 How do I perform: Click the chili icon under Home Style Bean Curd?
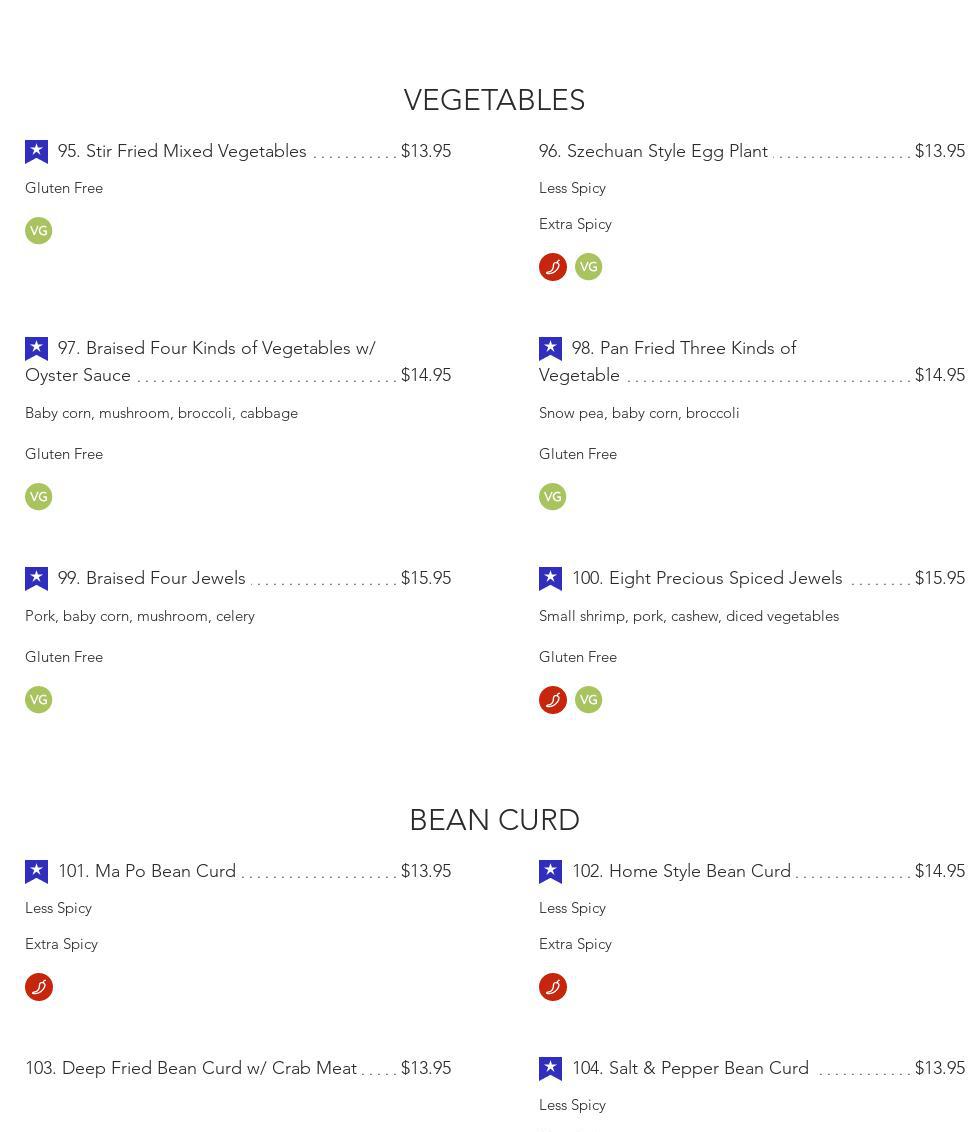tap(553, 987)
